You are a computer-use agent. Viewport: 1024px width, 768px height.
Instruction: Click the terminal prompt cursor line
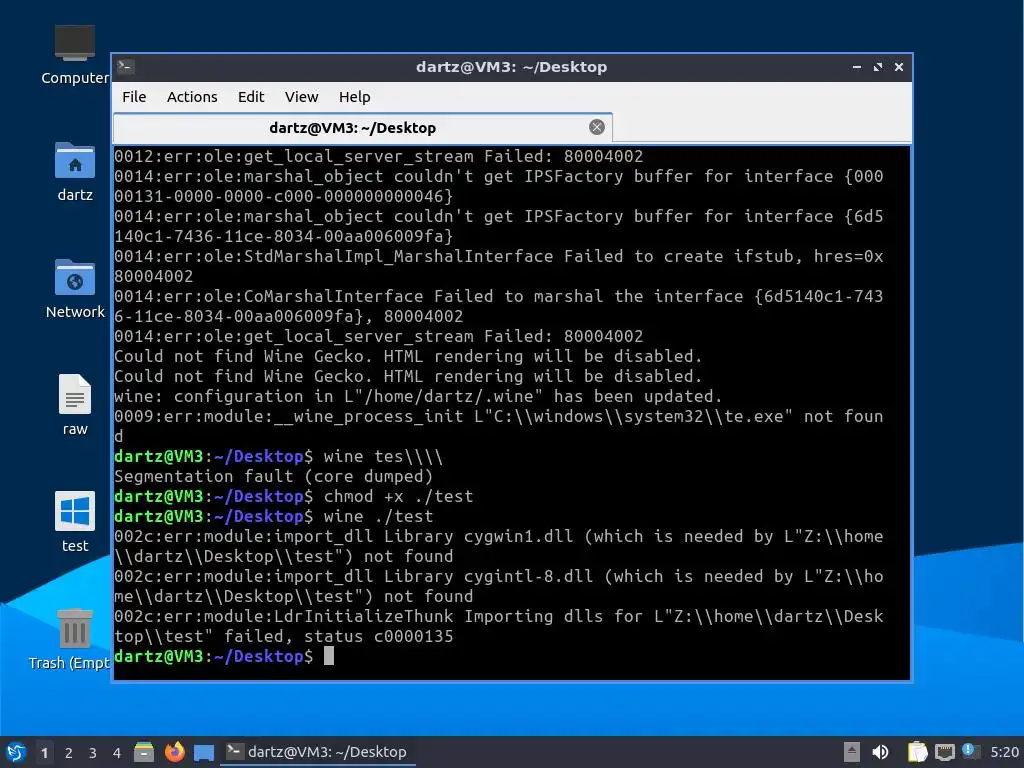coord(224,656)
